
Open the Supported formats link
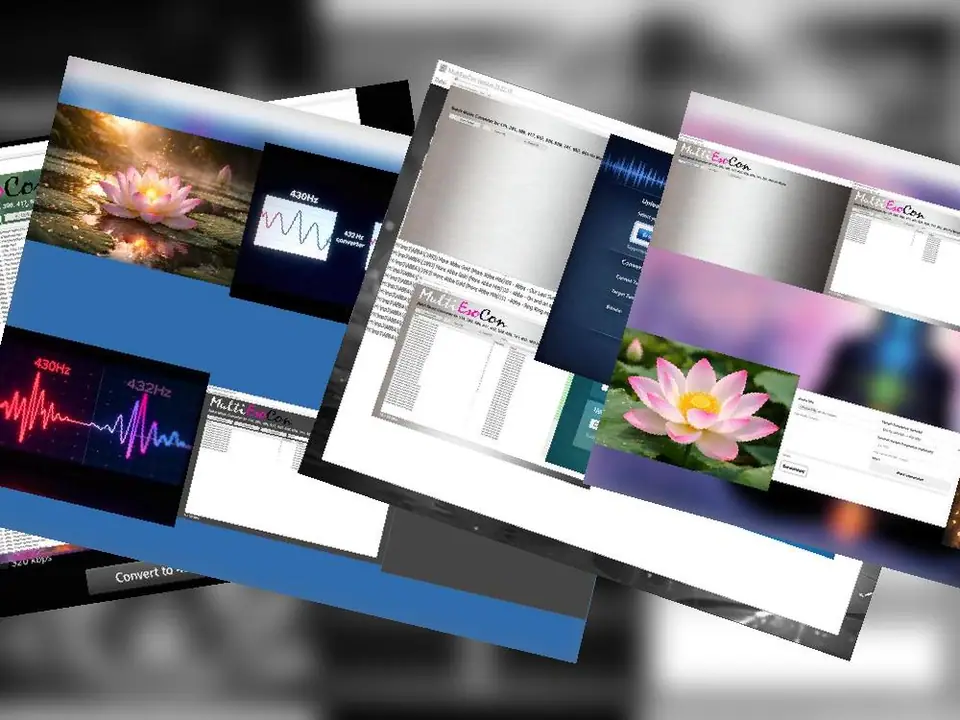pyautogui.click(x=633, y=245)
